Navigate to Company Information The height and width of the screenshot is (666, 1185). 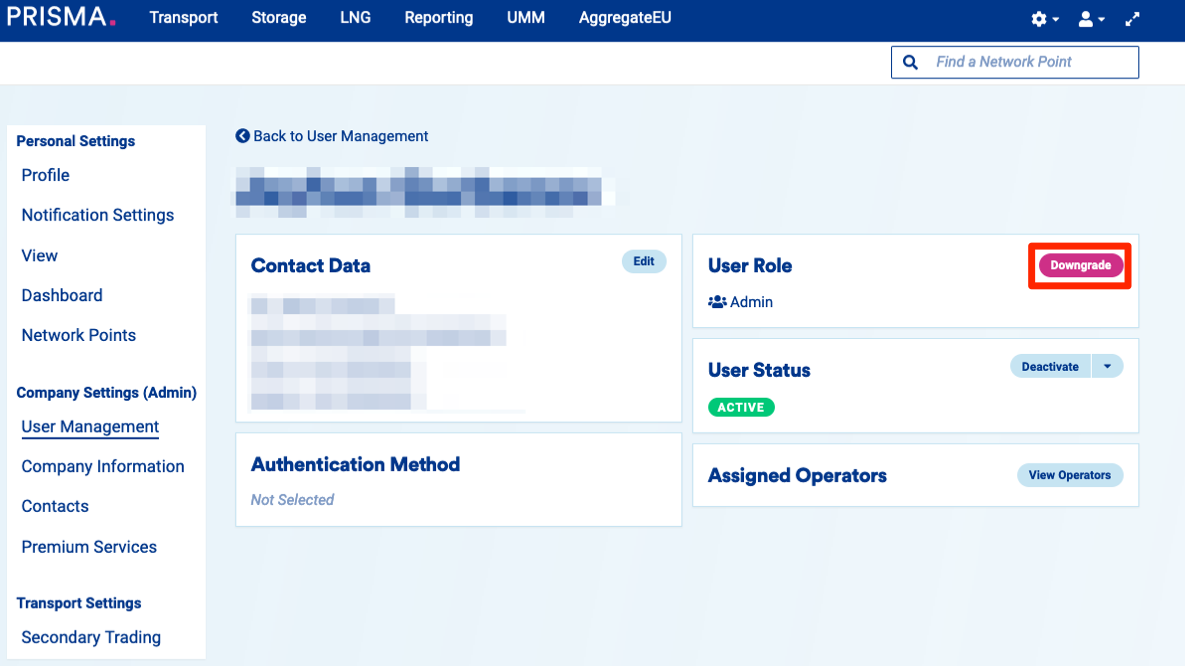(103, 467)
